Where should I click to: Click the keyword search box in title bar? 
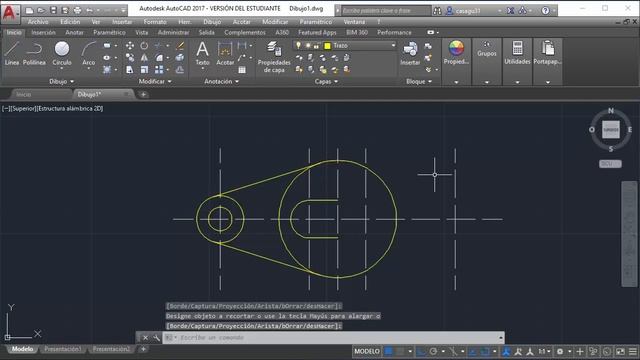386,10
